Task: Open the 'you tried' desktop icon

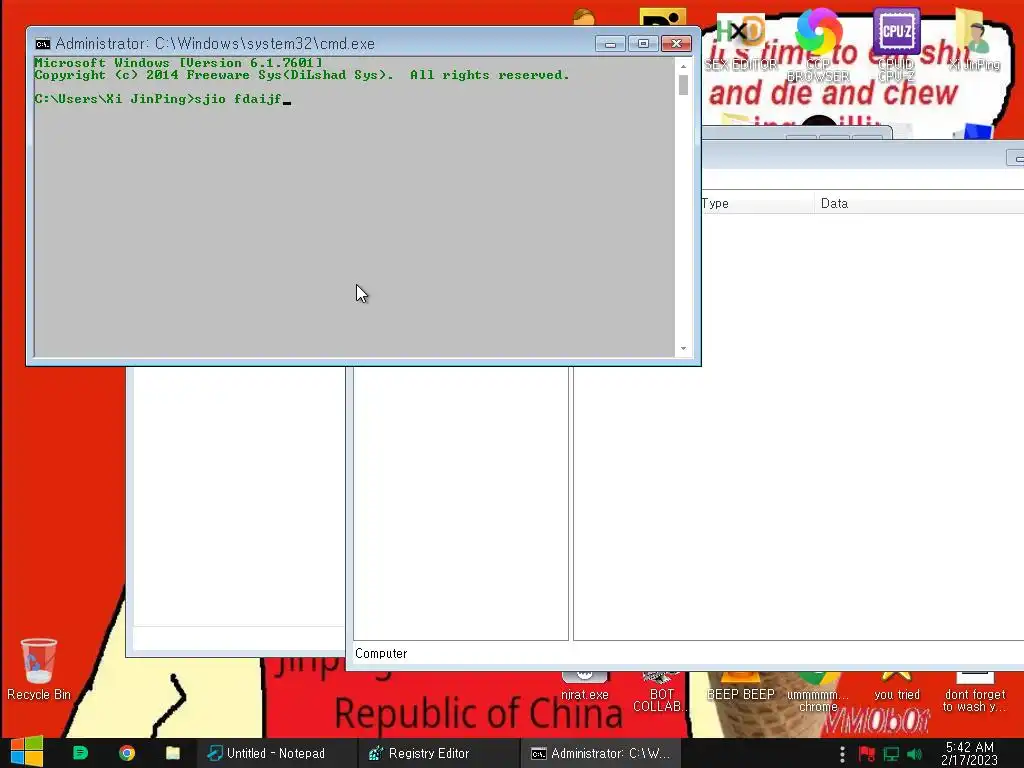Action: click(x=897, y=686)
